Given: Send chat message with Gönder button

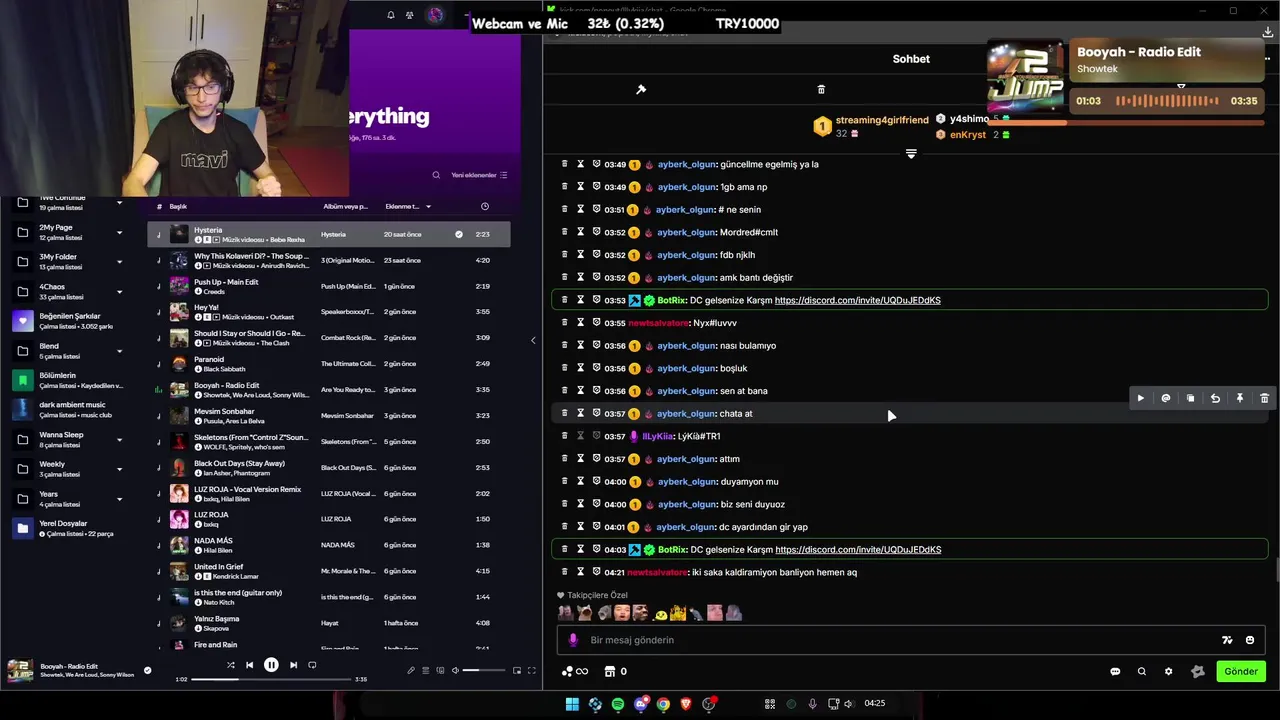Looking at the screenshot, I should tap(1241, 671).
